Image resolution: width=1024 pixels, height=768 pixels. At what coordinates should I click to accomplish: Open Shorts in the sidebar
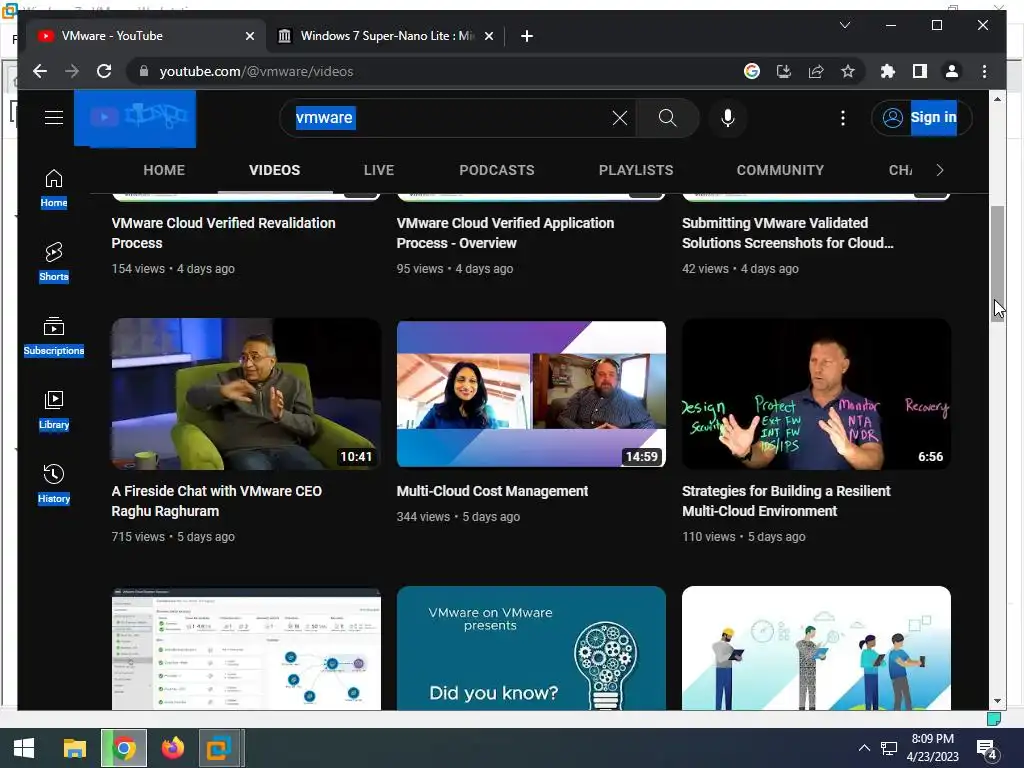[54, 262]
